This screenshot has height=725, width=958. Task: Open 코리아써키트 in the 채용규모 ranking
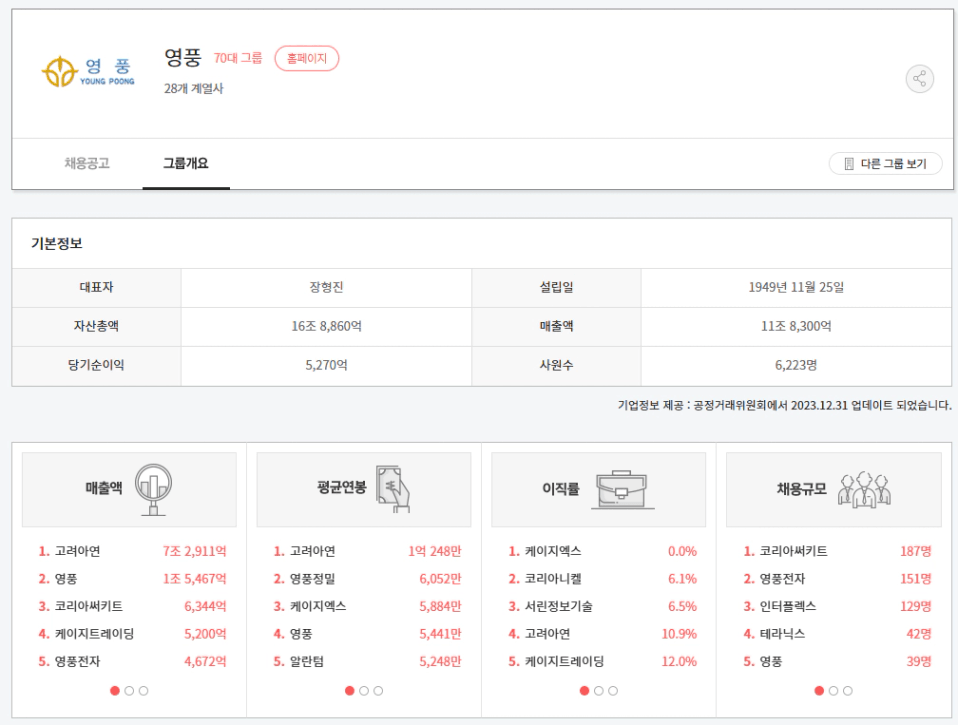[793, 551]
